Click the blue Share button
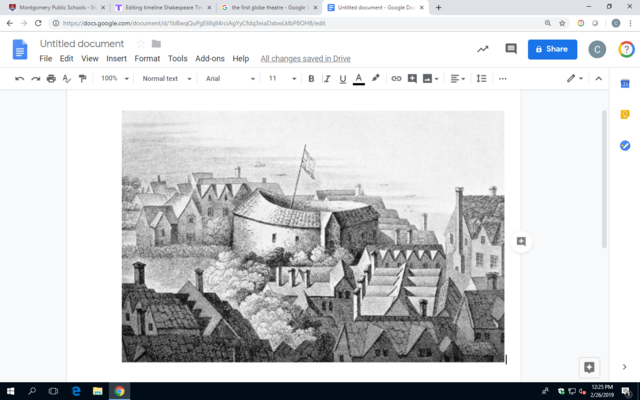 pos(552,49)
